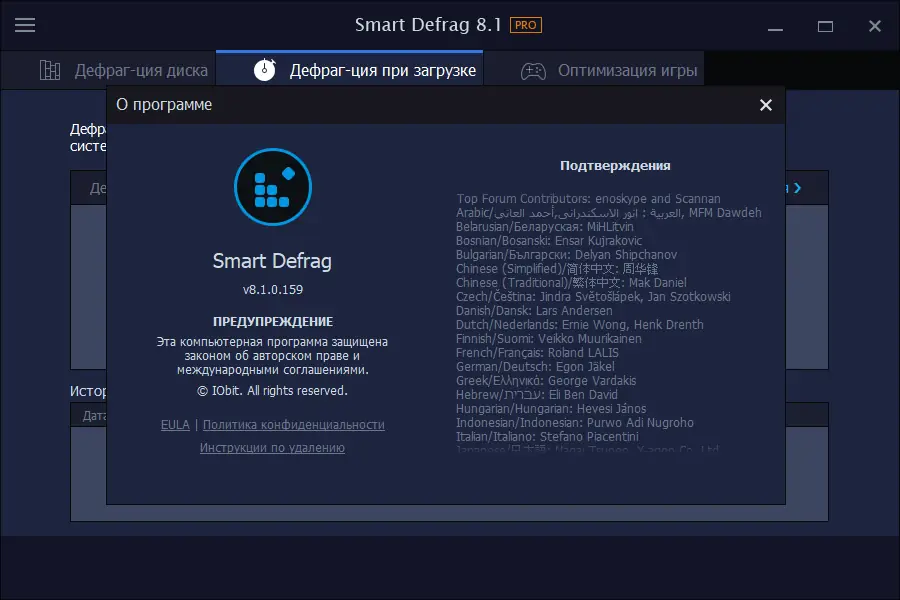This screenshot has height=600, width=900.
Task: Click the Indonesian: Purwo Adi Nugroho line
Action: pos(575,423)
